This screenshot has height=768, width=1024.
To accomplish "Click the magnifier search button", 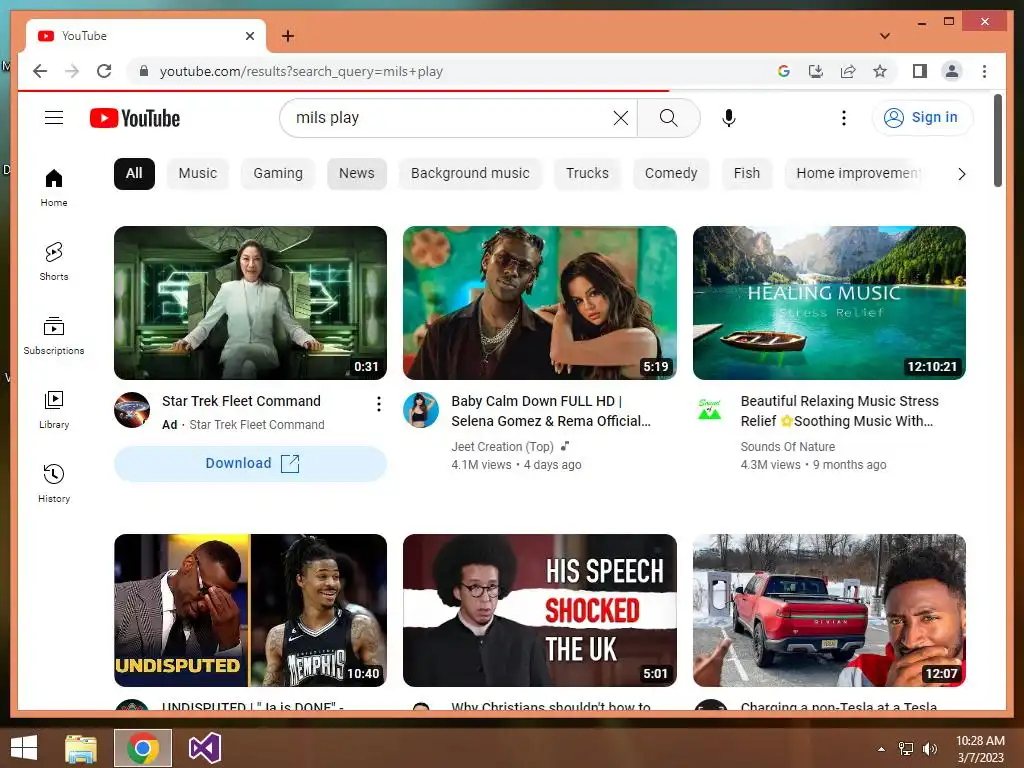I will click(x=668, y=118).
